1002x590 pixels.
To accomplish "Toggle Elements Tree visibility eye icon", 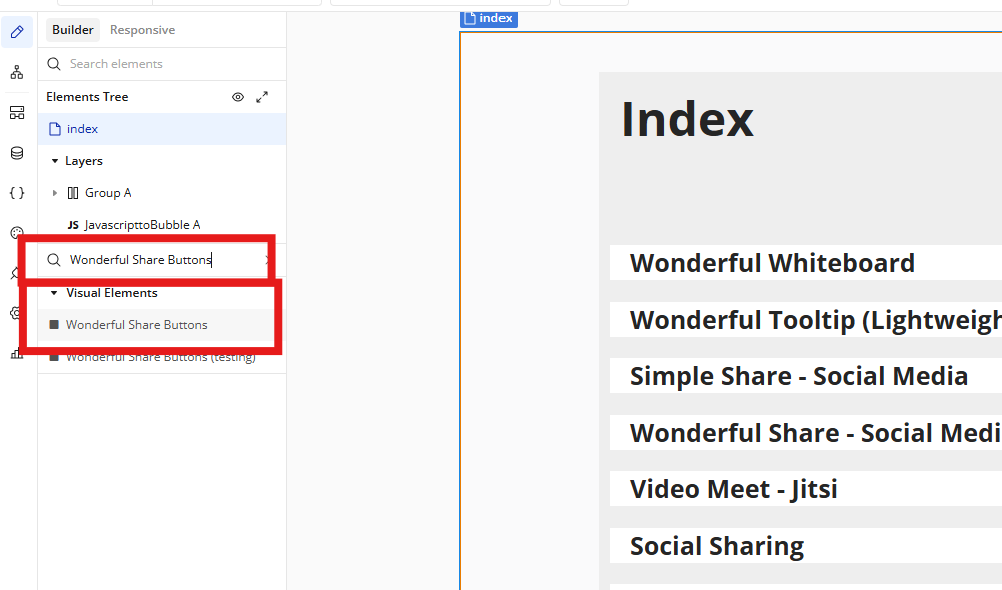I will [x=238, y=97].
